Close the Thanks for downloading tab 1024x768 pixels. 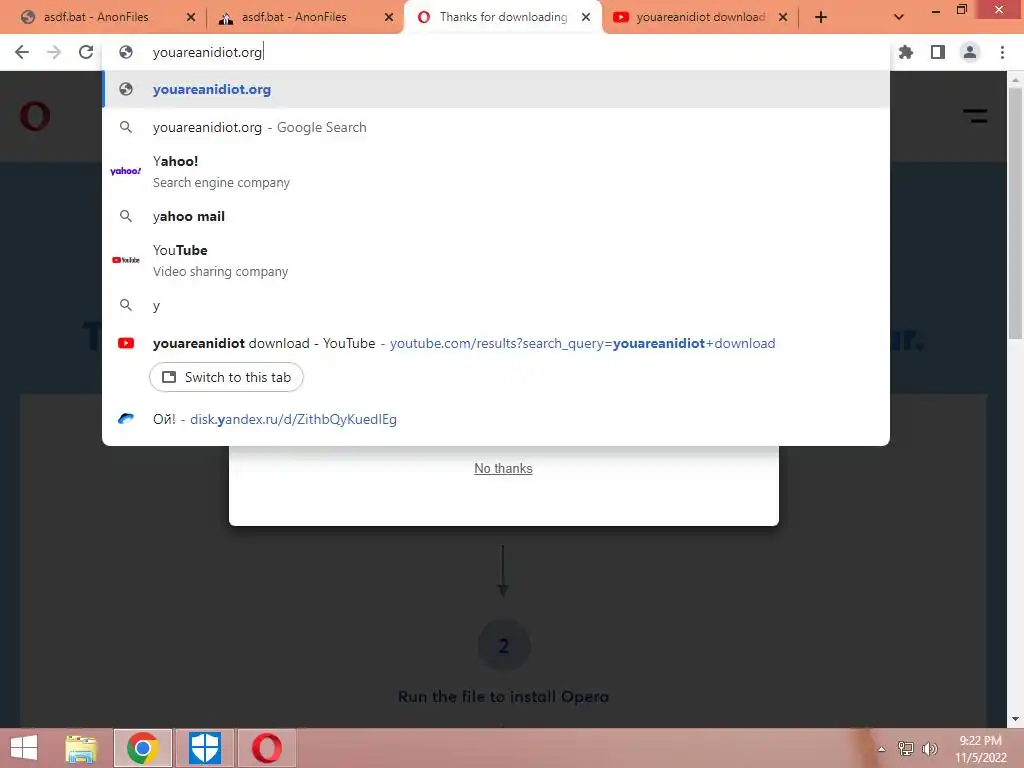click(586, 18)
